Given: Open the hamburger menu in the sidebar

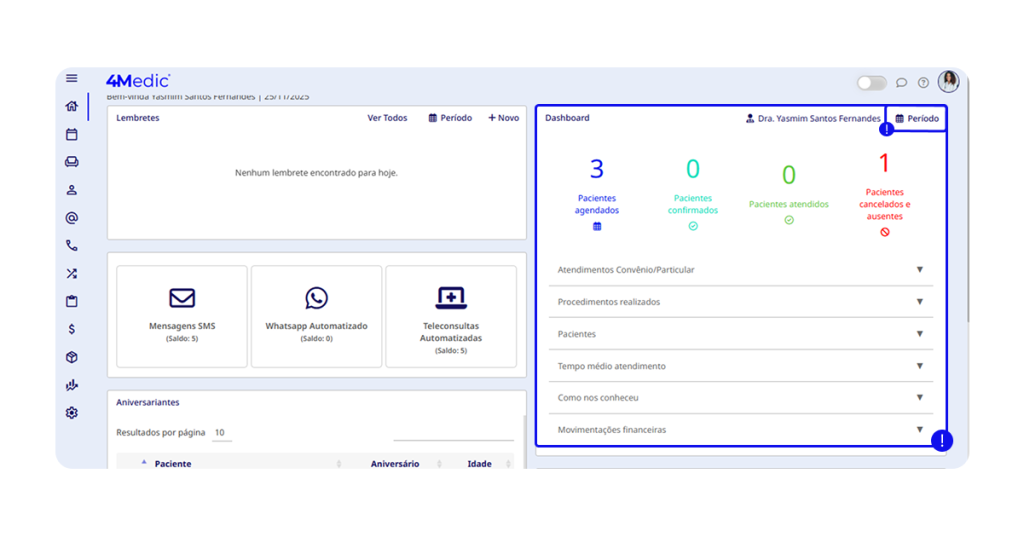Looking at the screenshot, I should 71,78.
